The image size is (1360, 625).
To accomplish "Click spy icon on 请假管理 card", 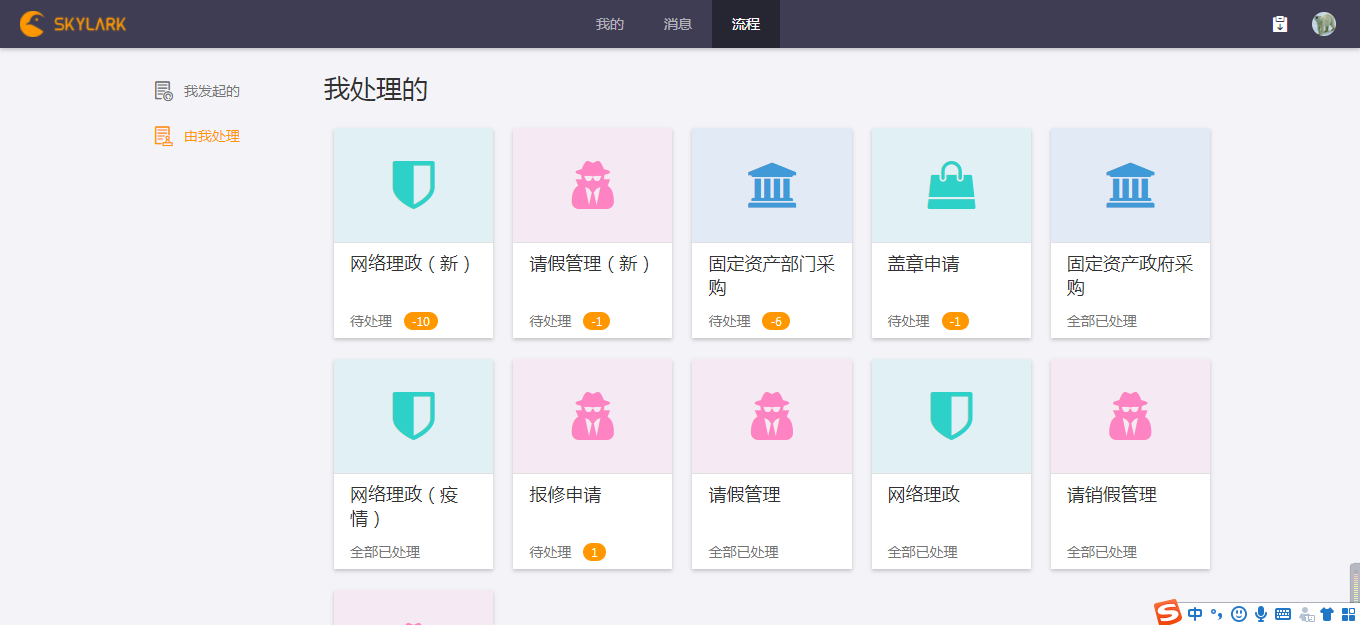I will 772,416.
